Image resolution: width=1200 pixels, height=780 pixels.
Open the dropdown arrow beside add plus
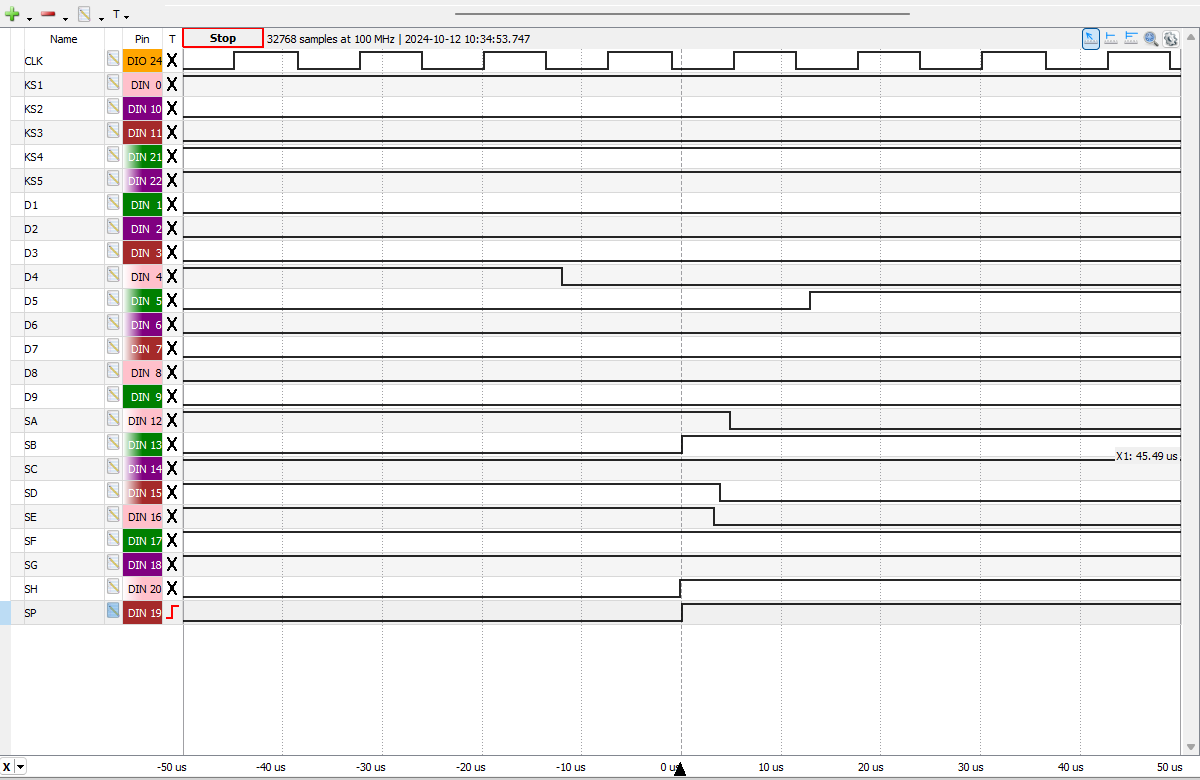pyautogui.click(x=29, y=18)
